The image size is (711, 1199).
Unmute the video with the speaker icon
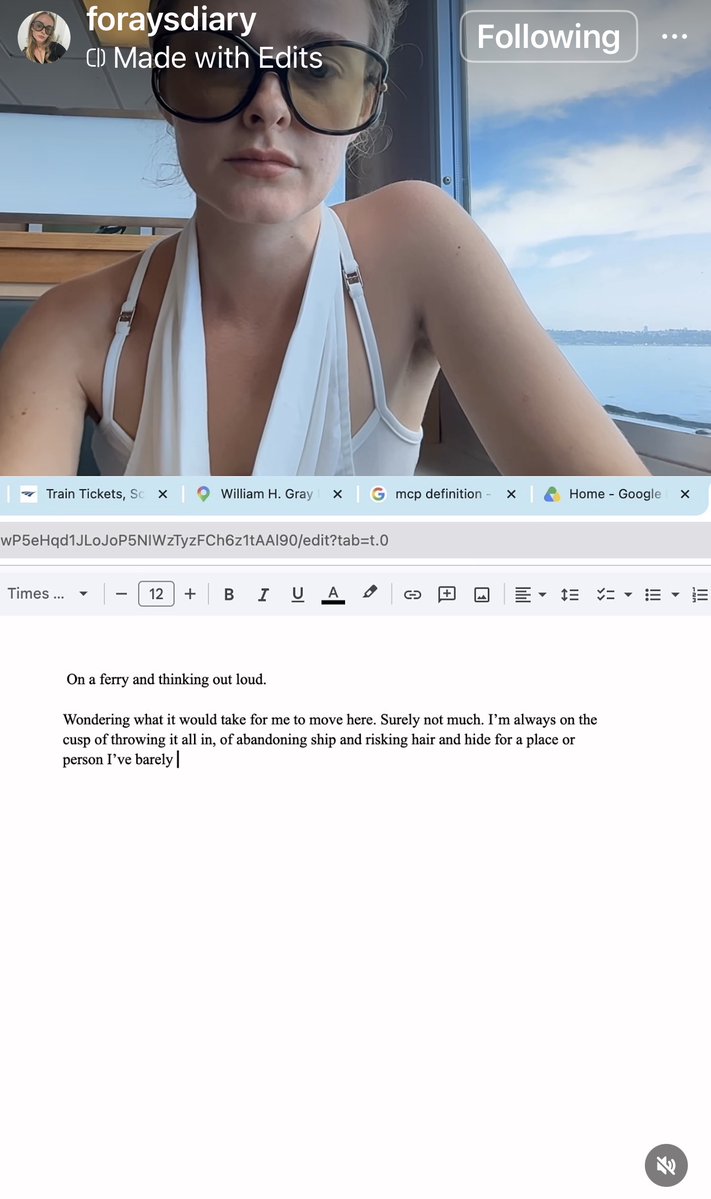[x=666, y=1165]
